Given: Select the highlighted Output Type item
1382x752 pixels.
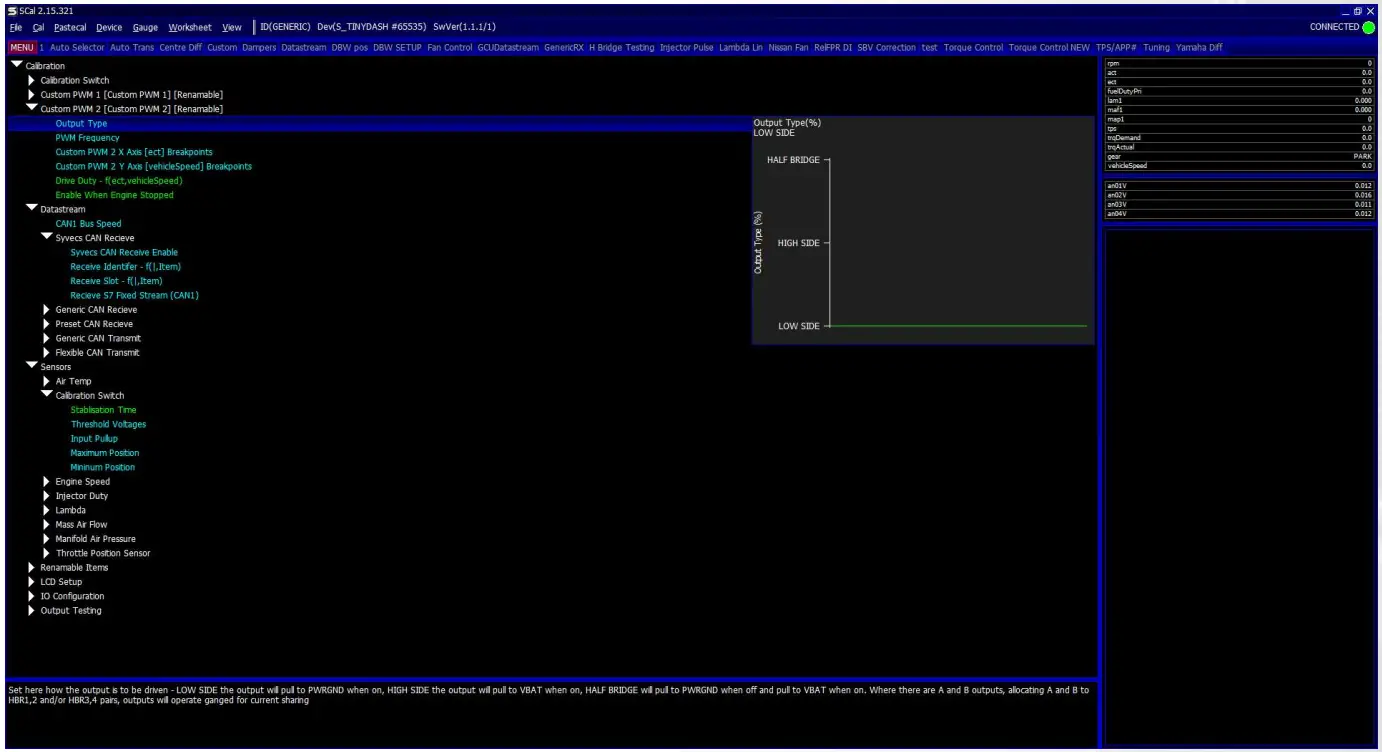Looking at the screenshot, I should pos(81,124).
